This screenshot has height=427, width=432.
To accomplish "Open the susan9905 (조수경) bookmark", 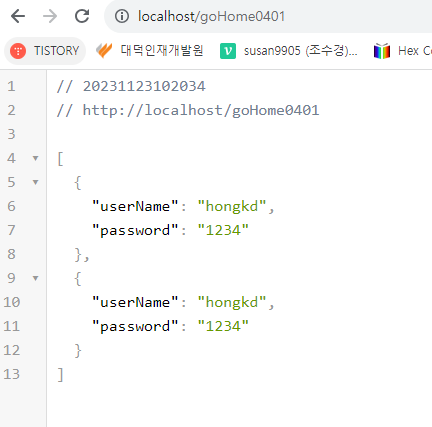I will tap(289, 51).
